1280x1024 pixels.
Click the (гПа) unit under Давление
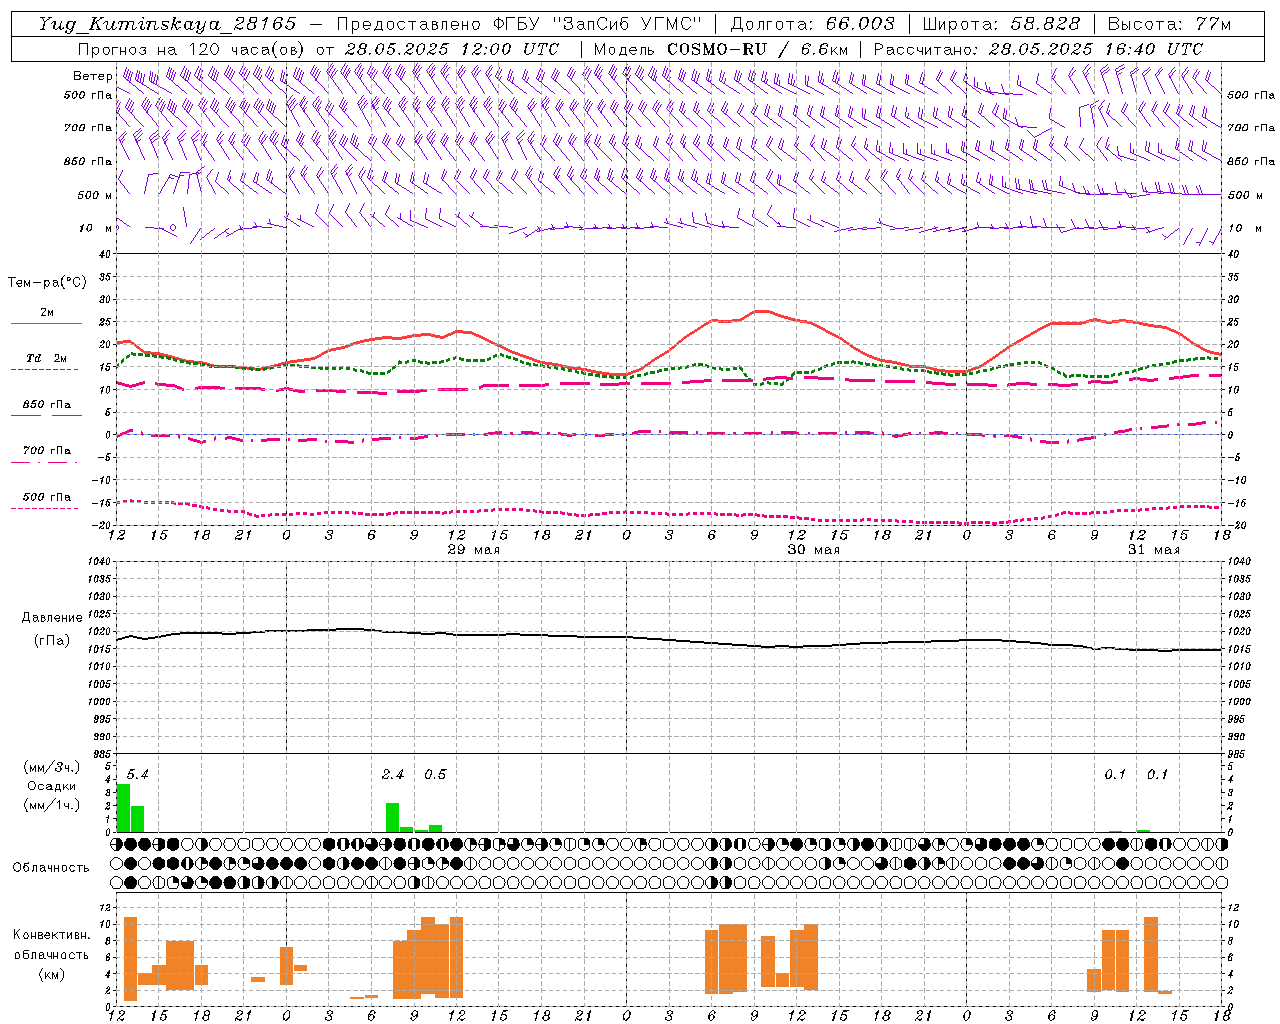(x=52, y=641)
